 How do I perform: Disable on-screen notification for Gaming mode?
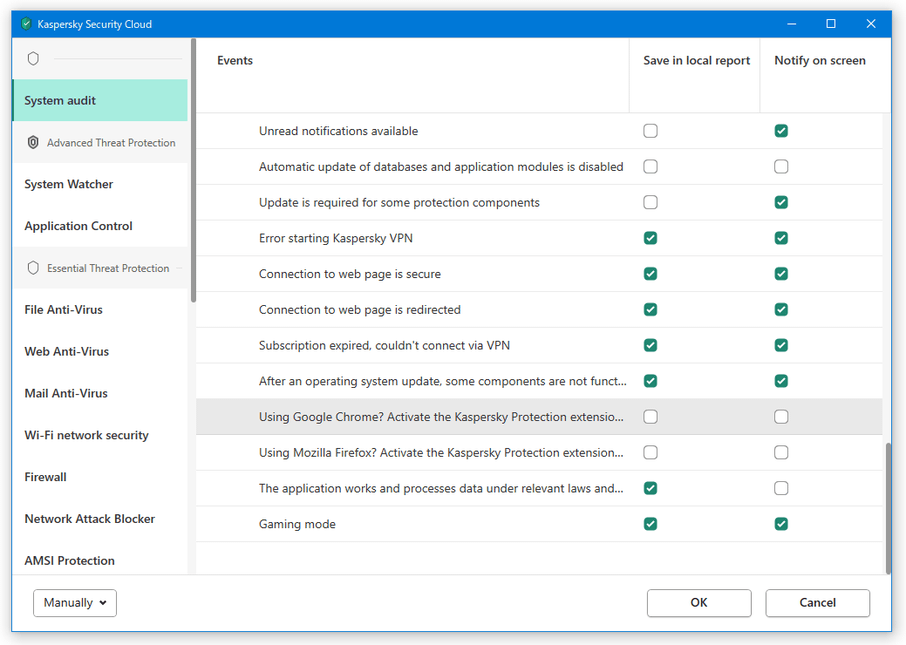pos(781,524)
